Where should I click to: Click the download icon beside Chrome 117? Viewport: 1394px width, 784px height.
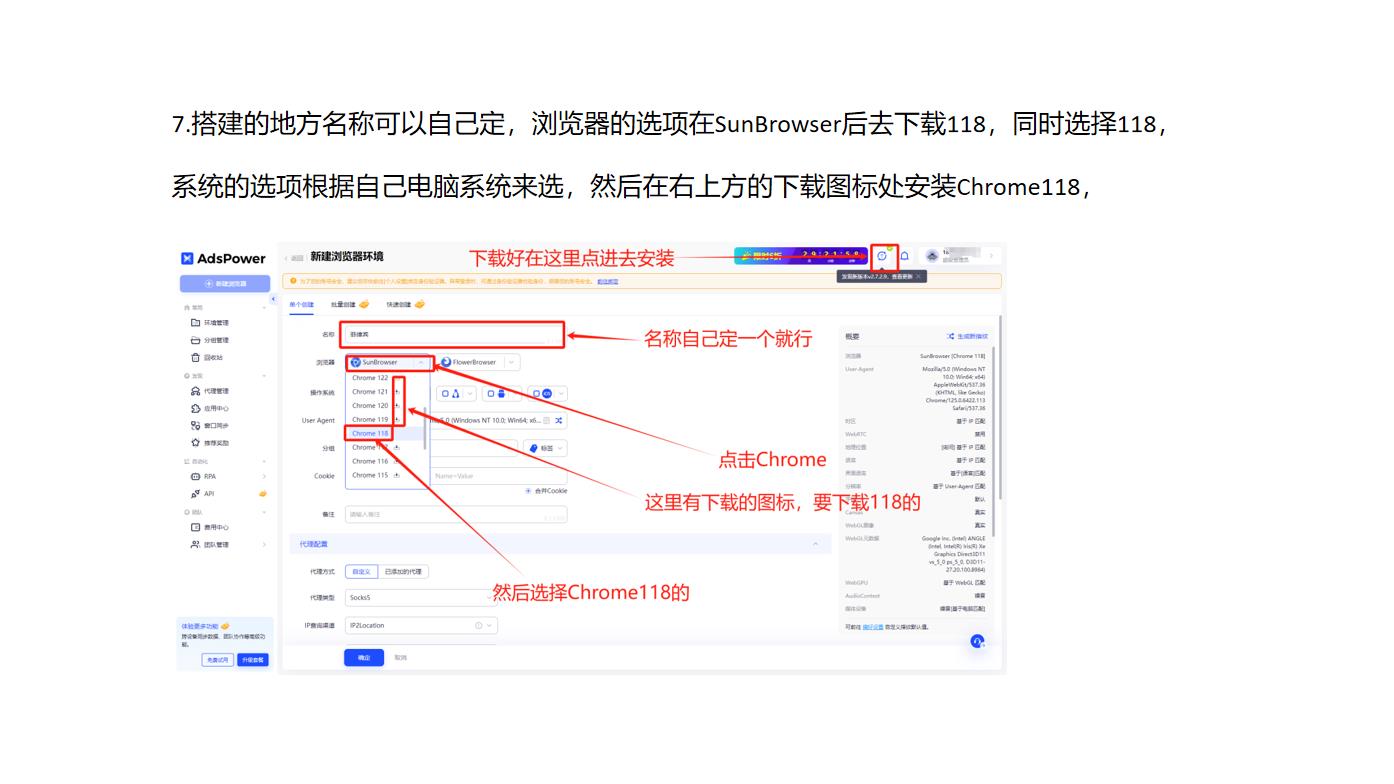397,447
